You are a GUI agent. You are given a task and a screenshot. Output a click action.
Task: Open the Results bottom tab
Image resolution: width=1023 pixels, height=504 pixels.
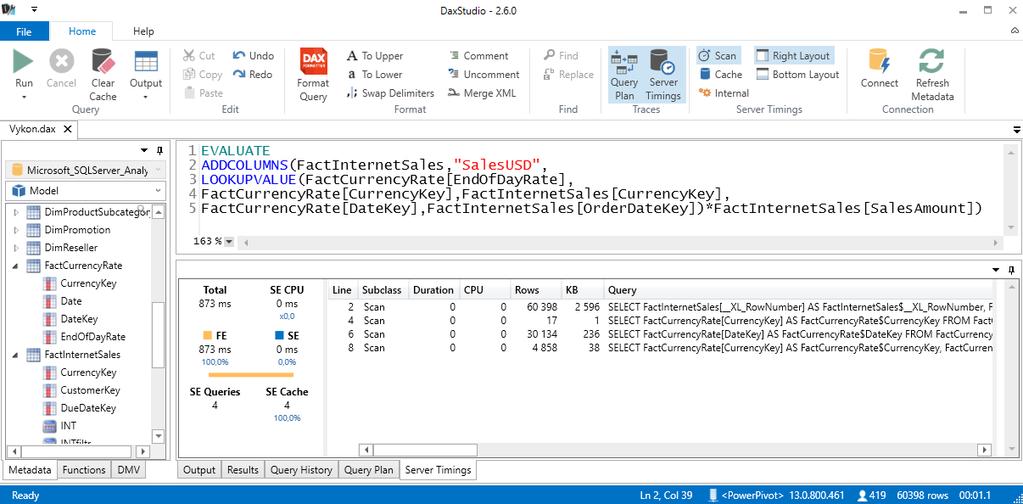pos(242,469)
